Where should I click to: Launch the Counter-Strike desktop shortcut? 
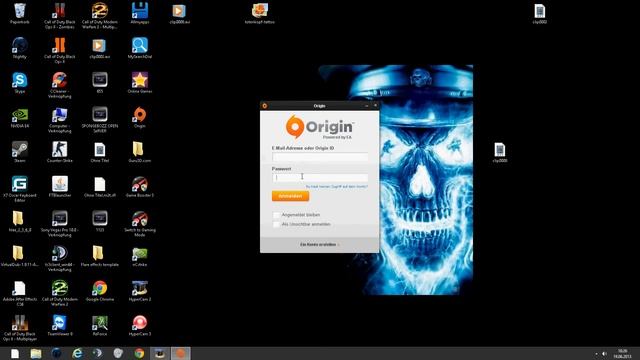(60, 152)
